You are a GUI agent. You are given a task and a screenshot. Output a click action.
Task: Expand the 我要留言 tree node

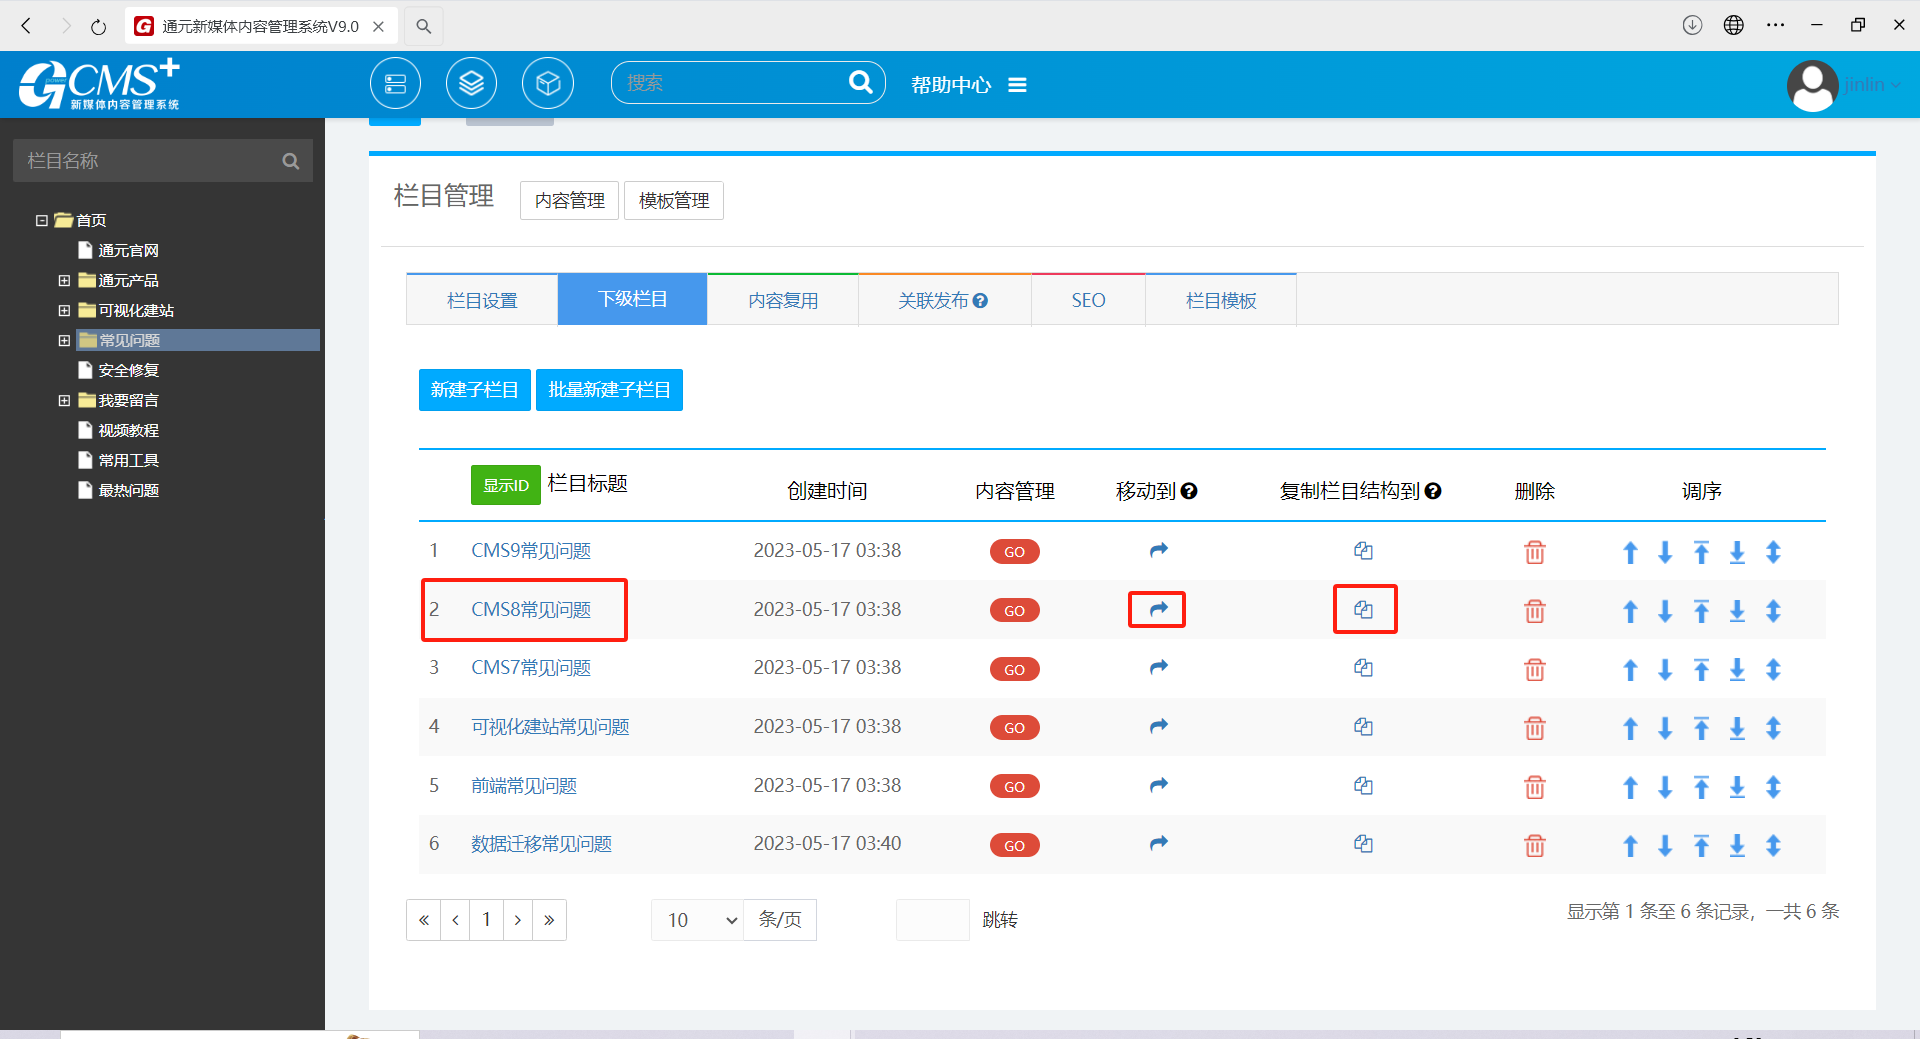click(64, 401)
